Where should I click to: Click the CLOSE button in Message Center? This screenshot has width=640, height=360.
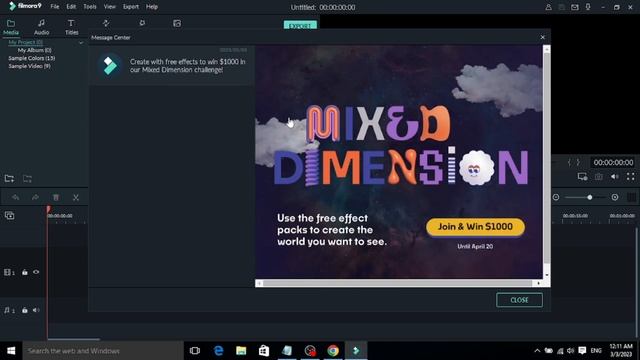click(x=519, y=300)
